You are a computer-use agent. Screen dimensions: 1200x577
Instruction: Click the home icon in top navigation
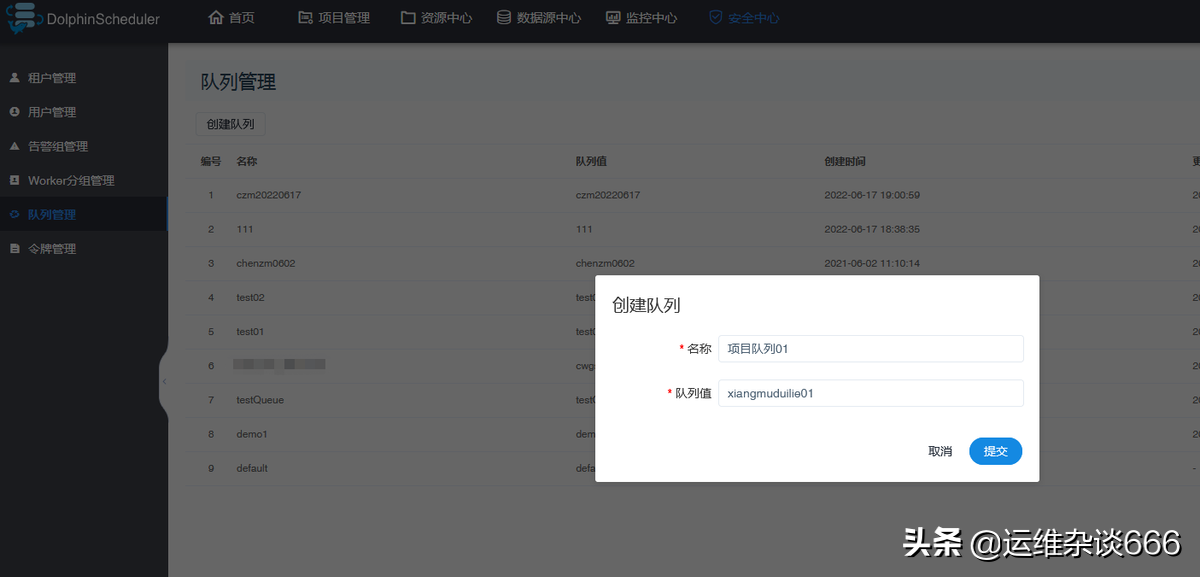point(215,18)
